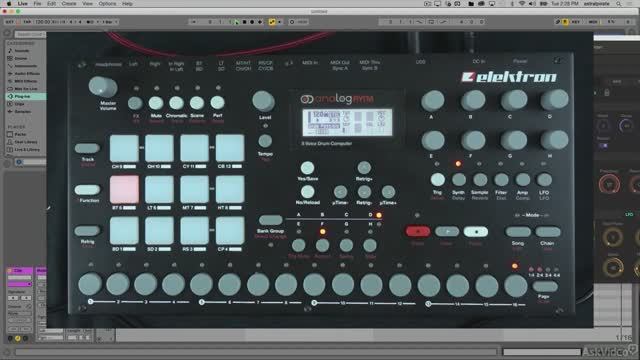Screen dimensions: 640x360
Task: Toggle the EXT sync switch
Action: click(x=9, y=22)
